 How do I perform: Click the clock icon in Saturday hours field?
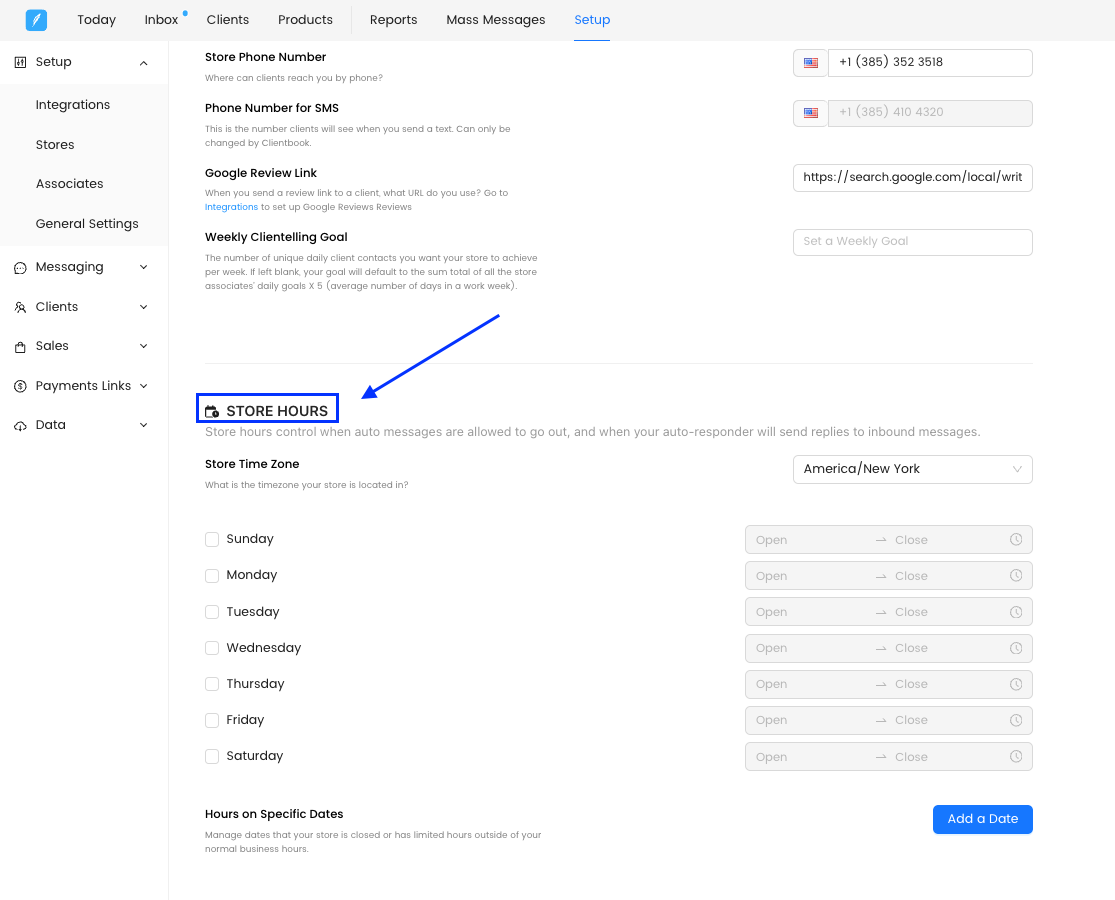coord(1016,756)
